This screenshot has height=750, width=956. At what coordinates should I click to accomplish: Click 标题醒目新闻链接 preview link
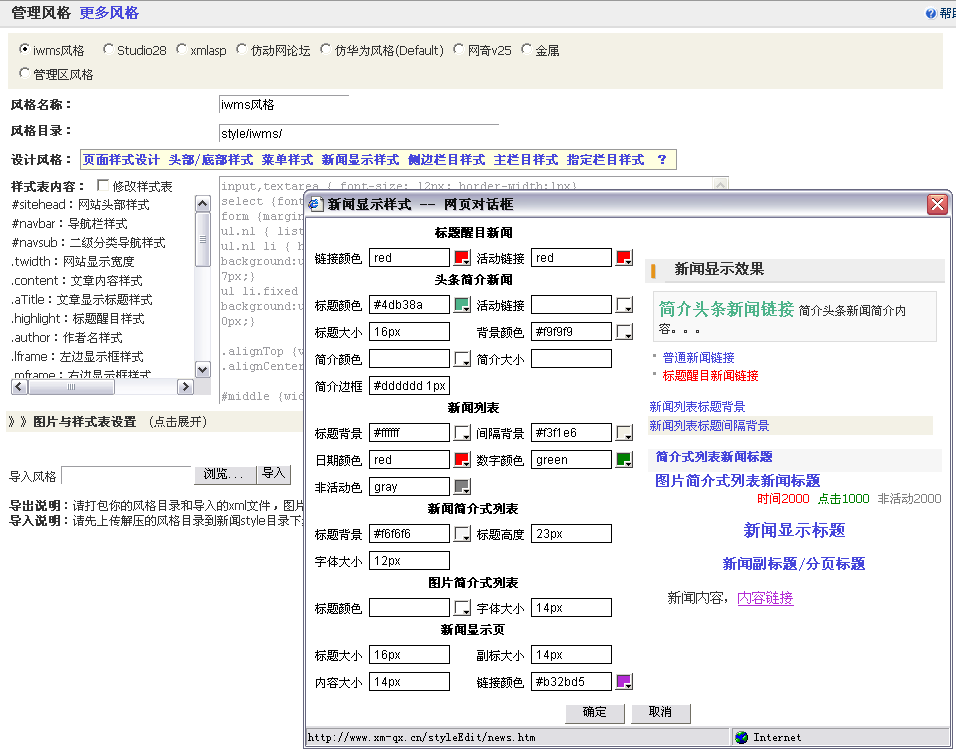710,376
